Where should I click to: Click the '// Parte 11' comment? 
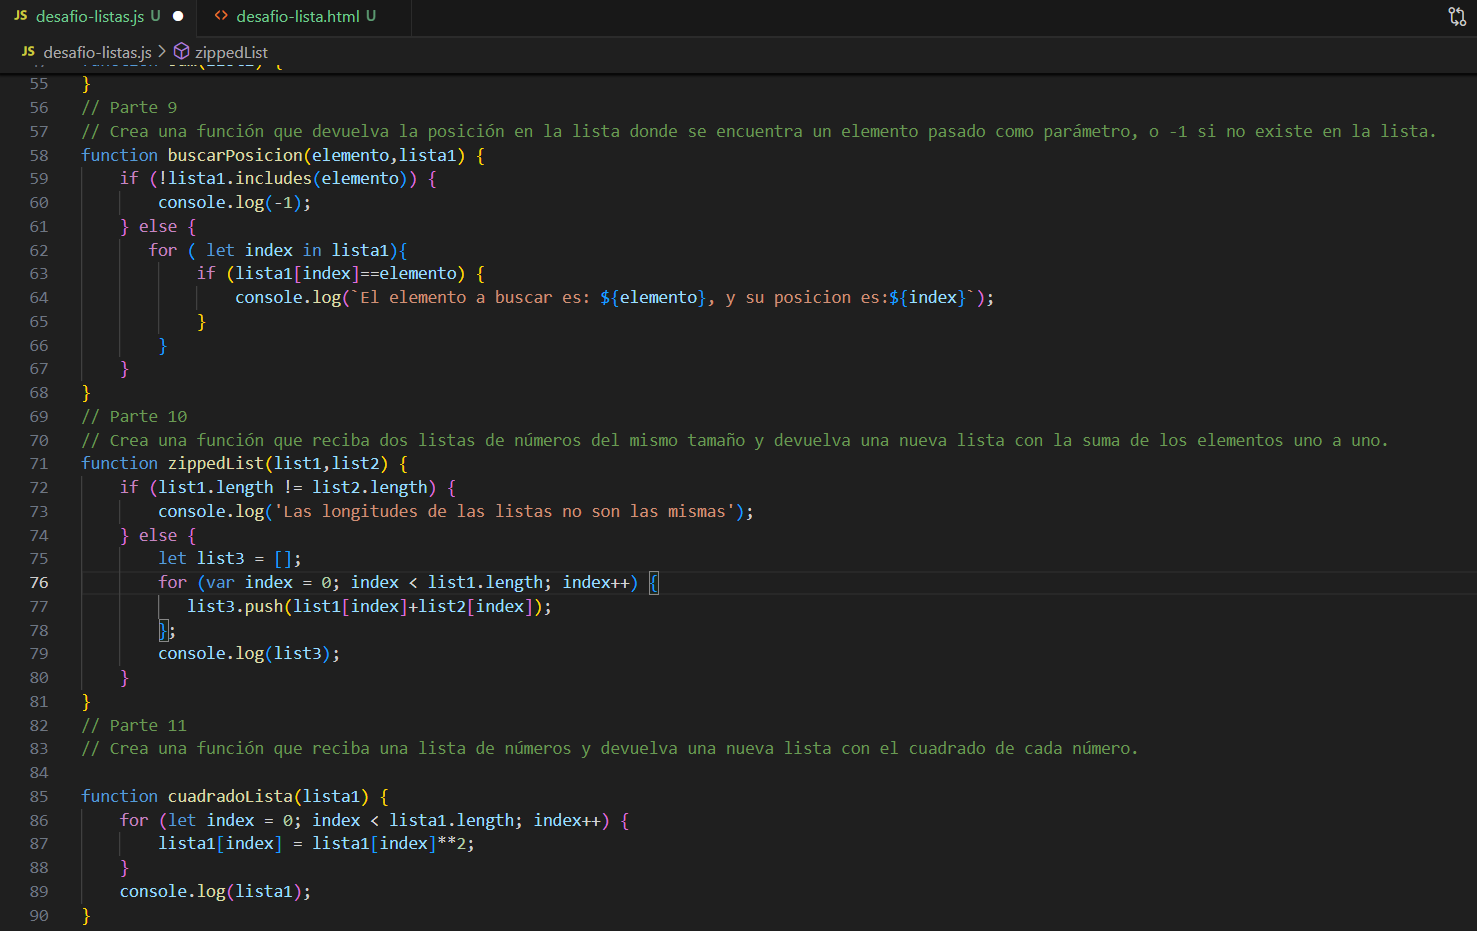tap(134, 725)
